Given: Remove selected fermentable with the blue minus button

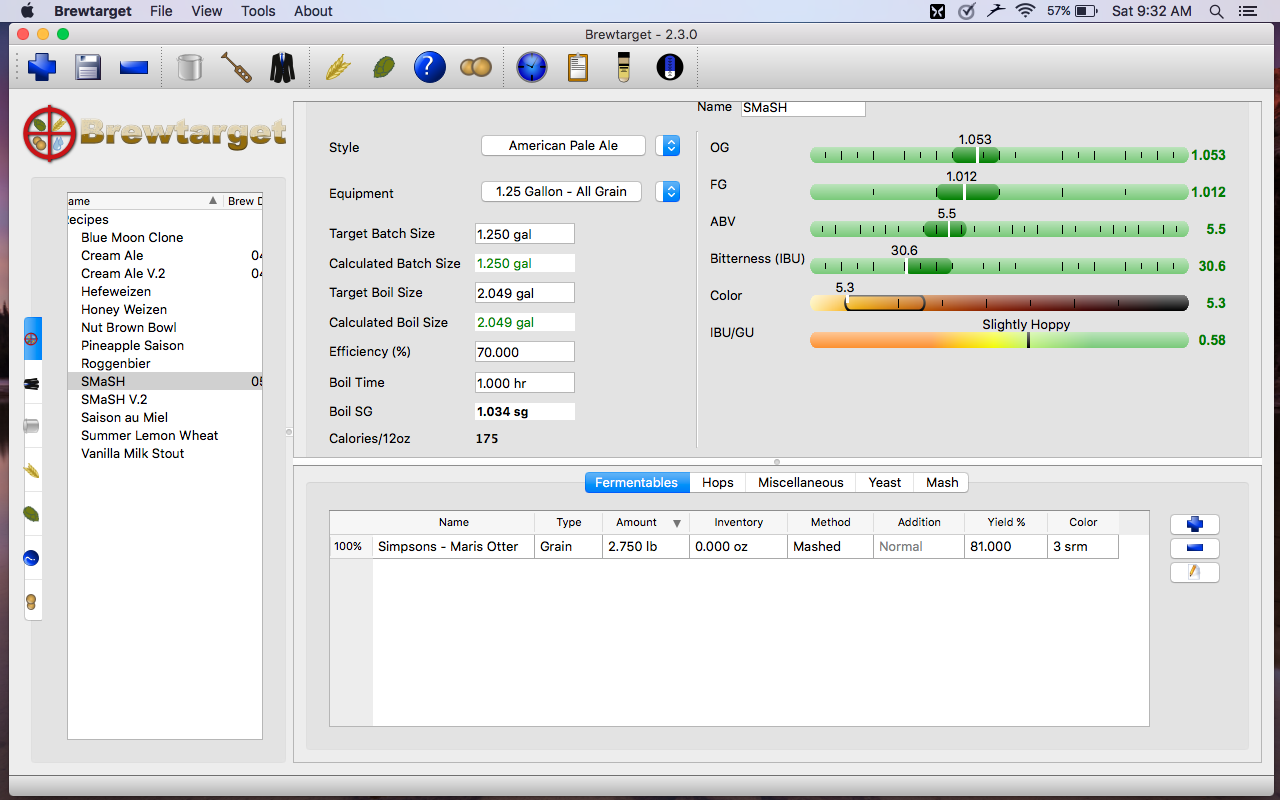Looking at the screenshot, I should pos(1195,548).
